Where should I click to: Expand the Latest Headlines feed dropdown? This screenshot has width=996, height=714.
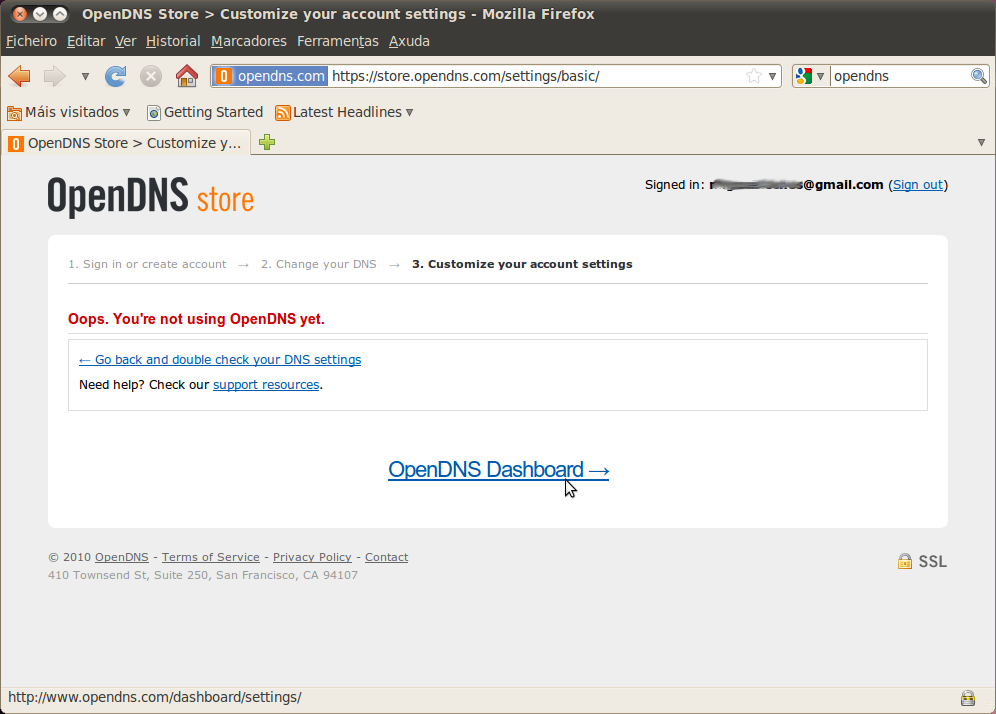[x=344, y=112]
